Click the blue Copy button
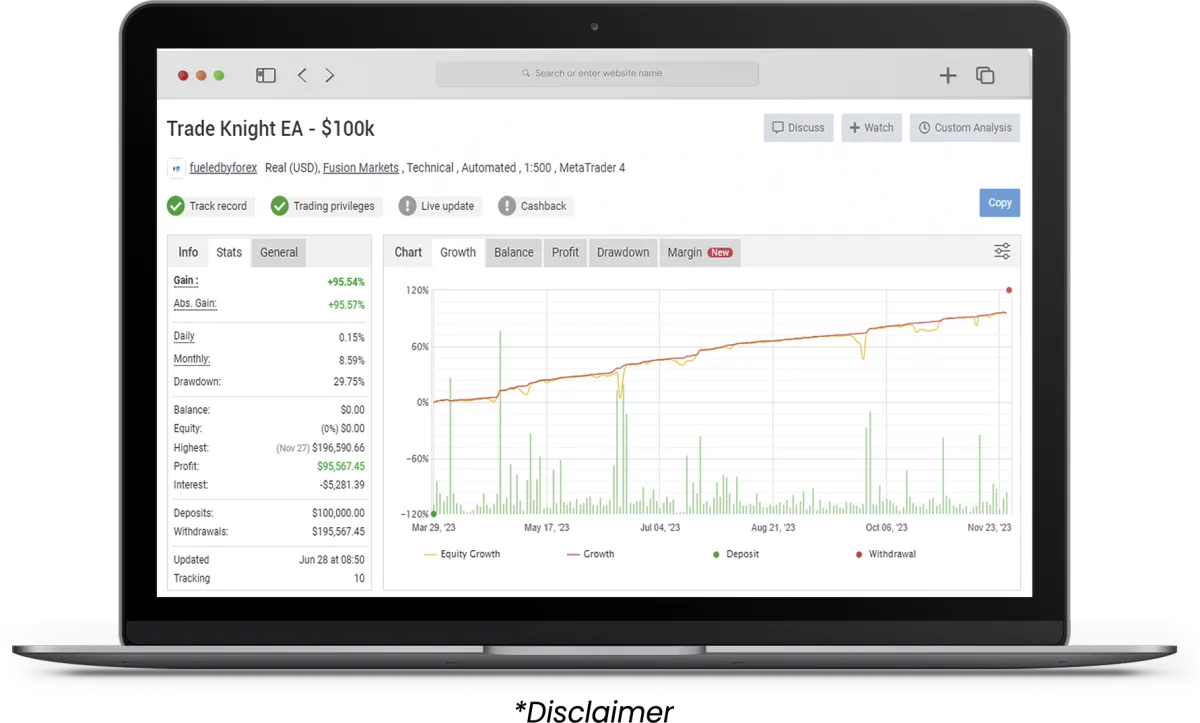 (x=1000, y=202)
